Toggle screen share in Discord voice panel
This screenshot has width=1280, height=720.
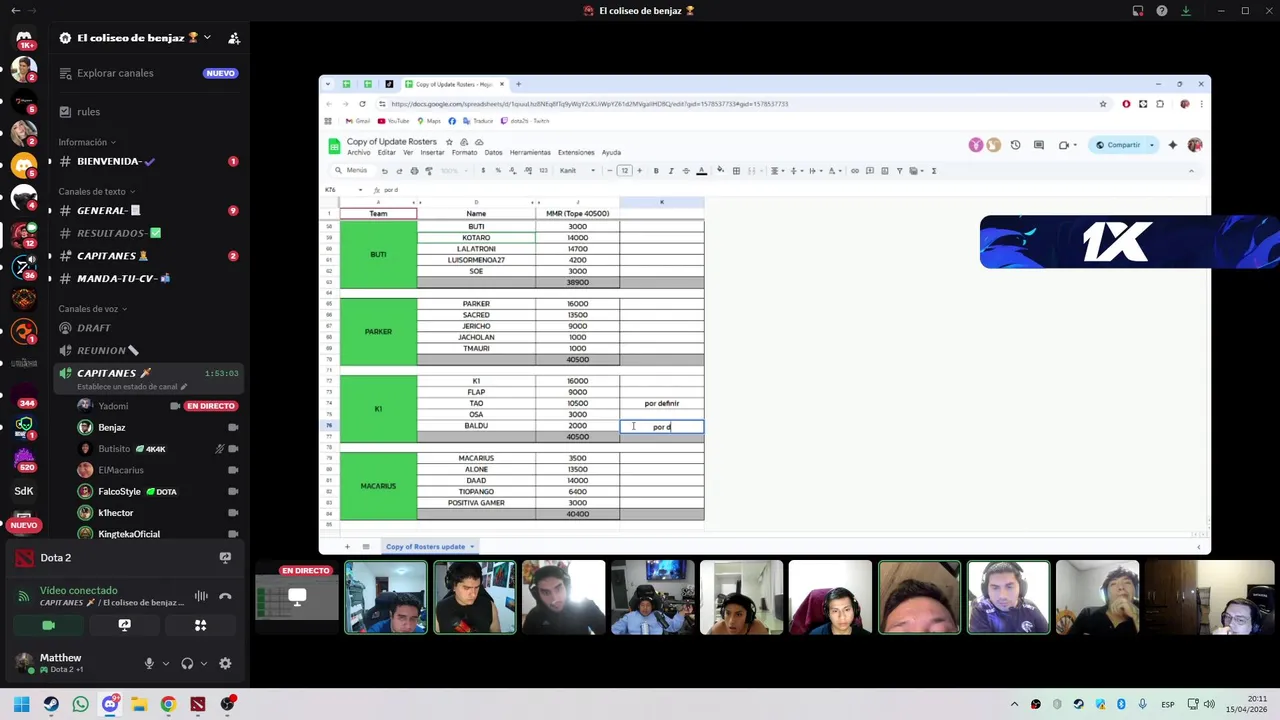pos(124,625)
